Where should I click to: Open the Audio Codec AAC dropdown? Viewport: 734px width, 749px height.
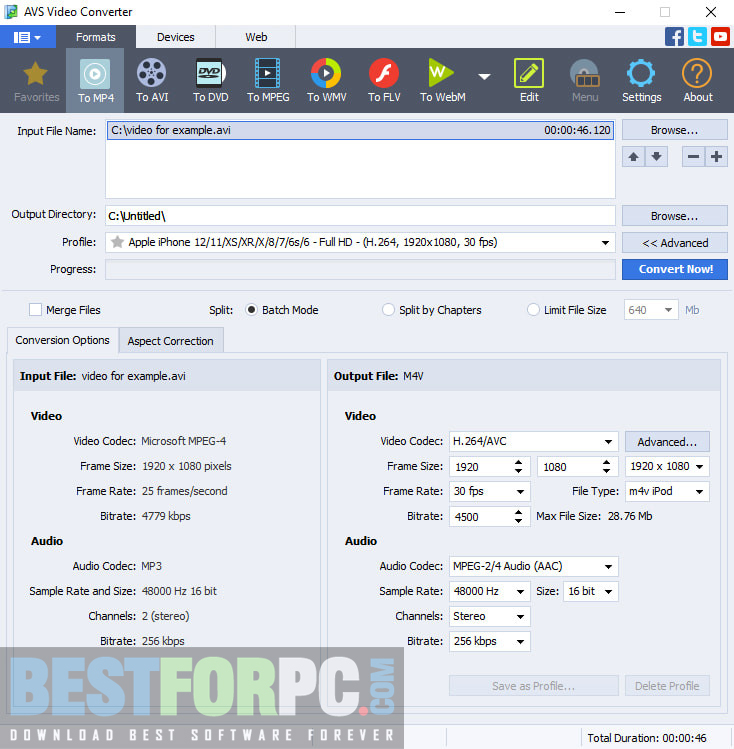click(533, 567)
